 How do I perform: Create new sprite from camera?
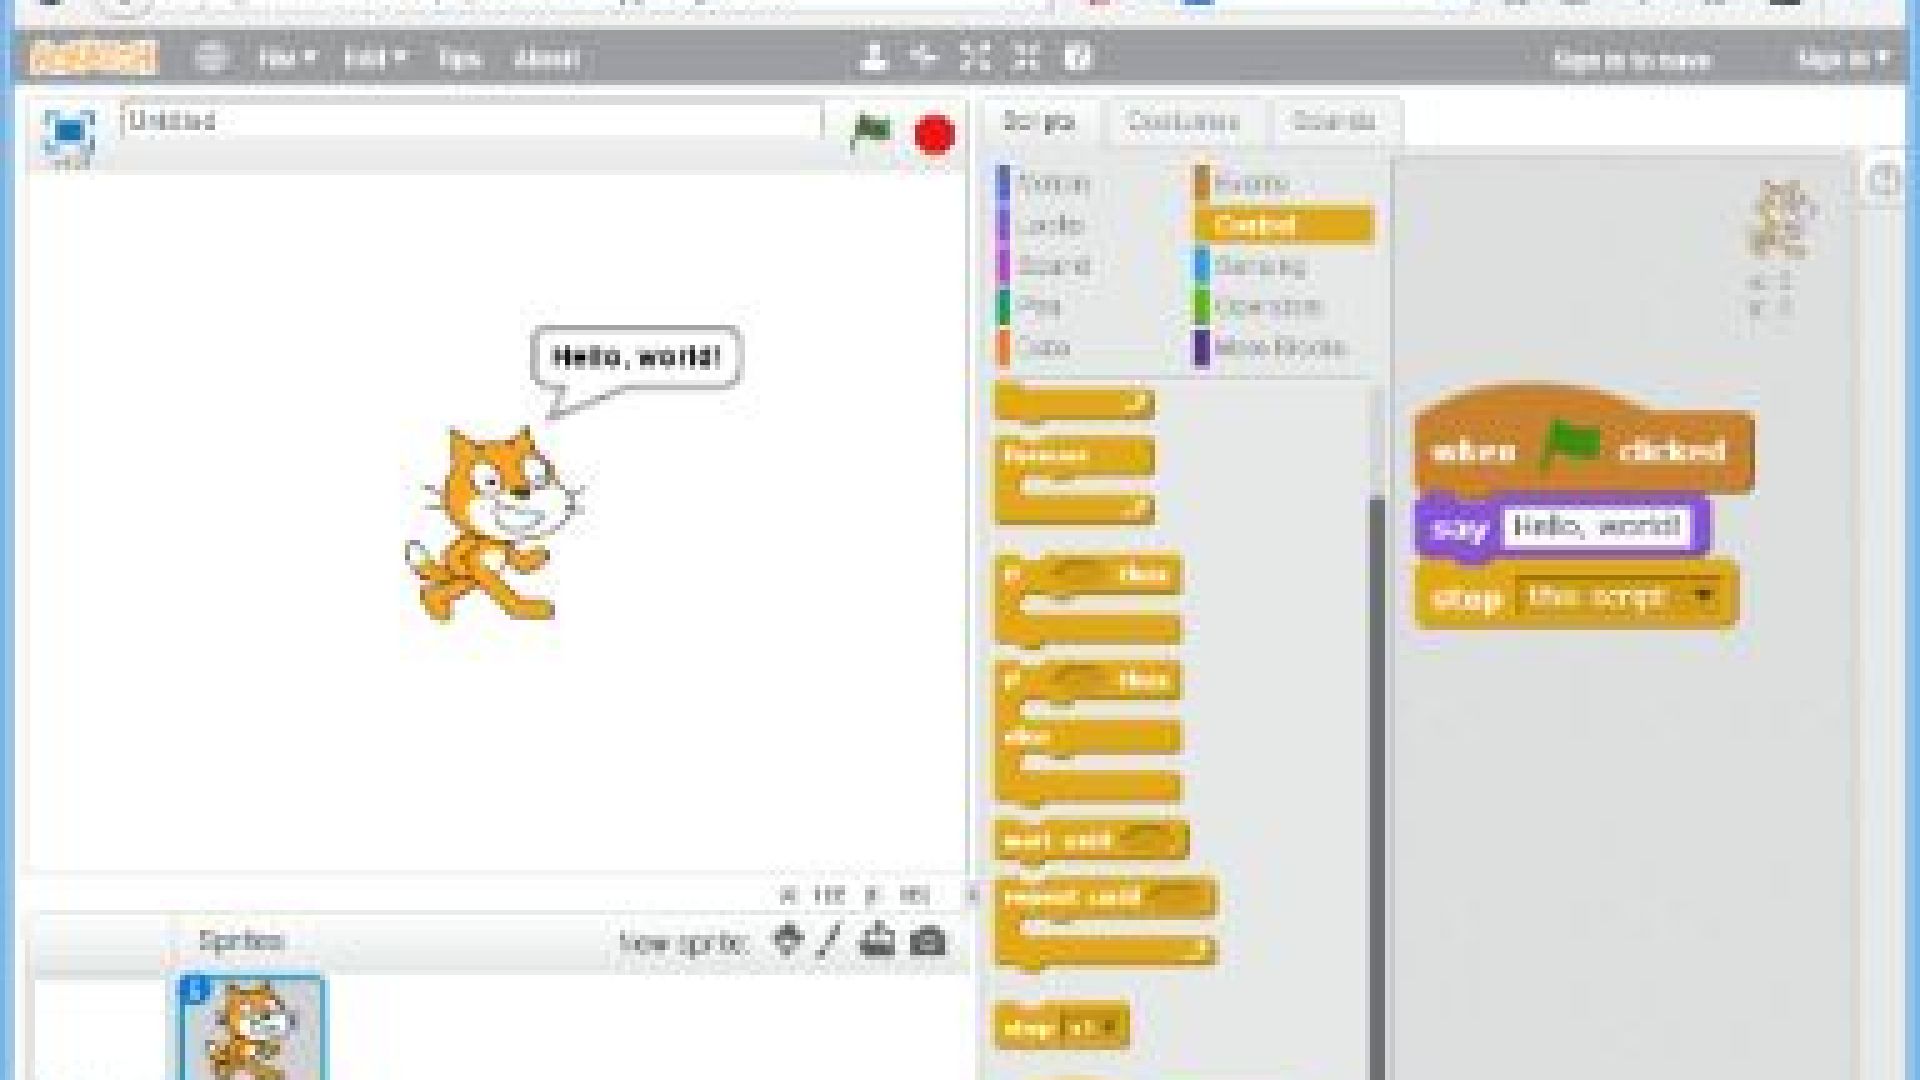coord(928,941)
